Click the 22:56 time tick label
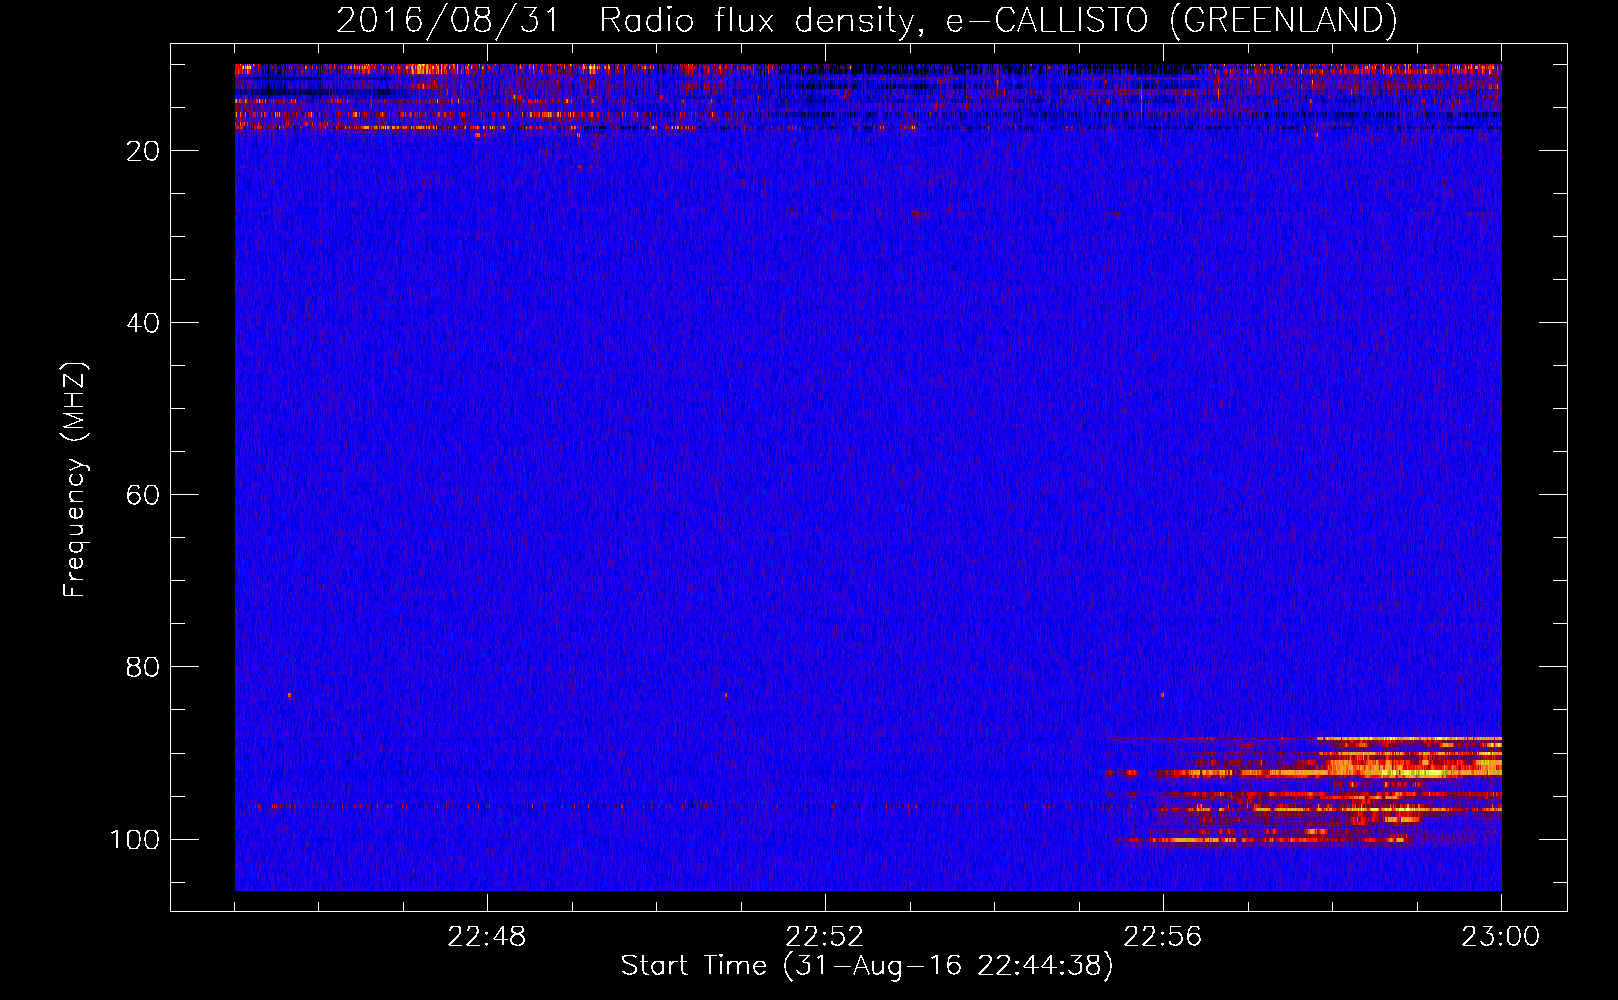The width and height of the screenshot is (1618, 1000). click(x=1162, y=937)
